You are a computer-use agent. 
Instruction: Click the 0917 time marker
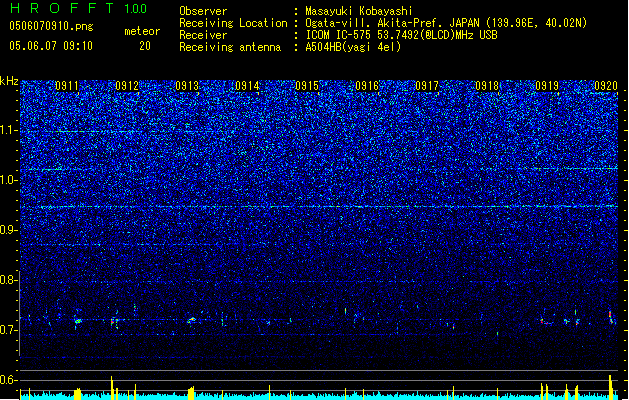point(427,86)
